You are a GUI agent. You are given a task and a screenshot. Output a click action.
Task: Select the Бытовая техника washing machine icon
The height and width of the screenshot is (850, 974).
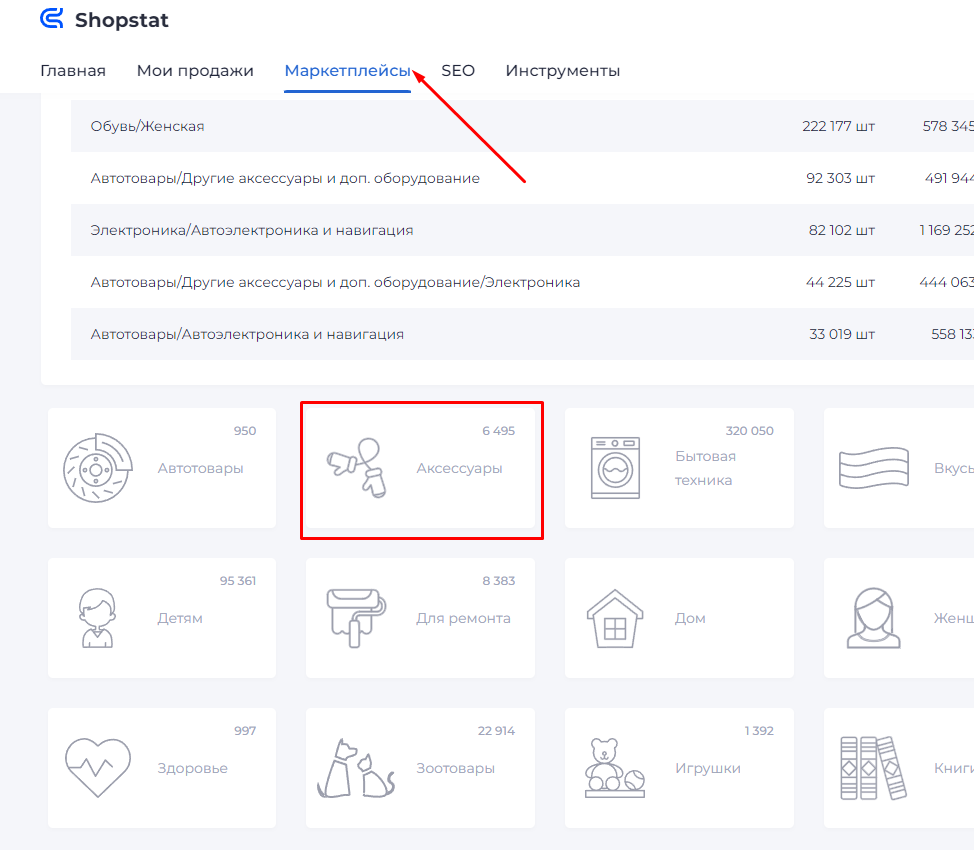615,468
